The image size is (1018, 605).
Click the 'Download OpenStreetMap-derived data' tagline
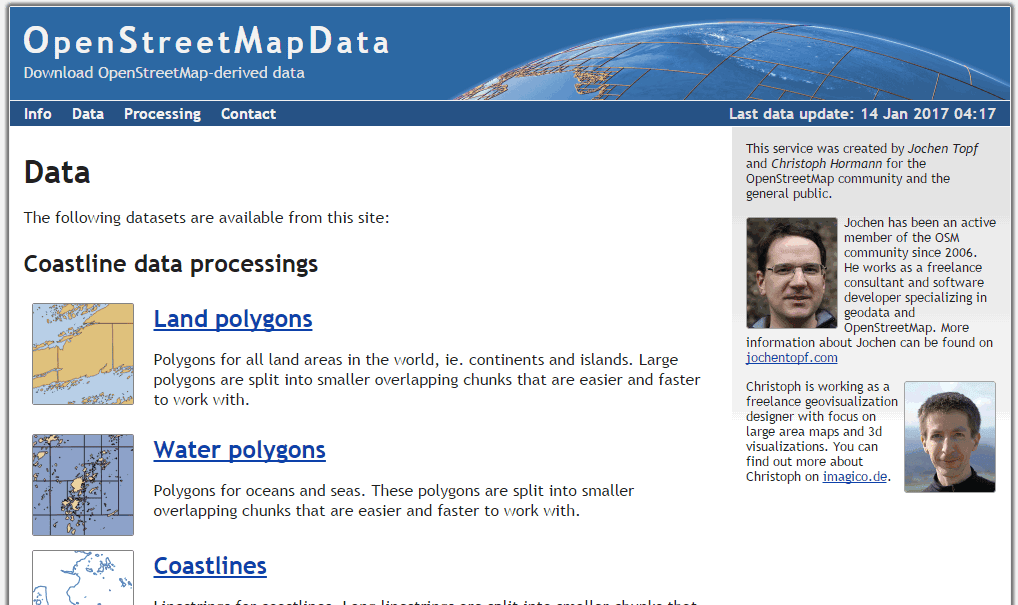click(164, 73)
